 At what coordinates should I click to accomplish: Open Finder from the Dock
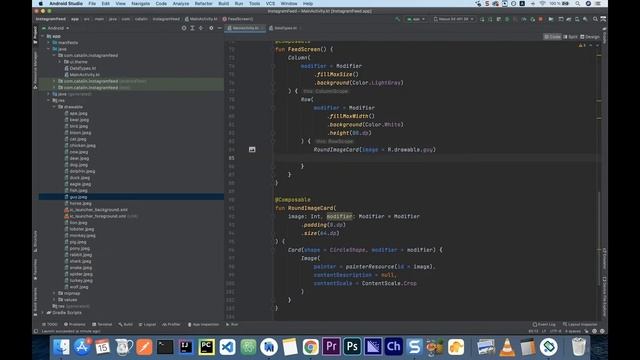(x=61, y=347)
